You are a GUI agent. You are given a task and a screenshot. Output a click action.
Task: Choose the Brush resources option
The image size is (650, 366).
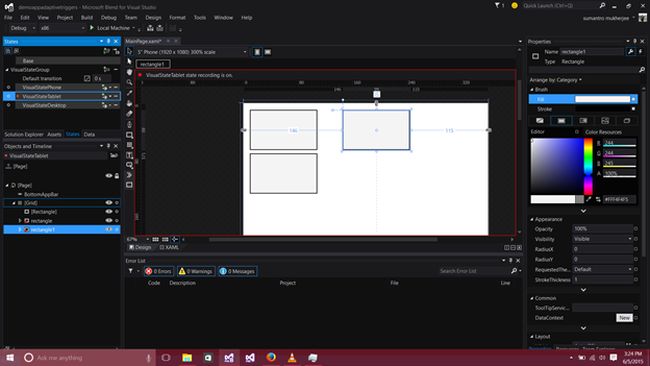(x=627, y=121)
